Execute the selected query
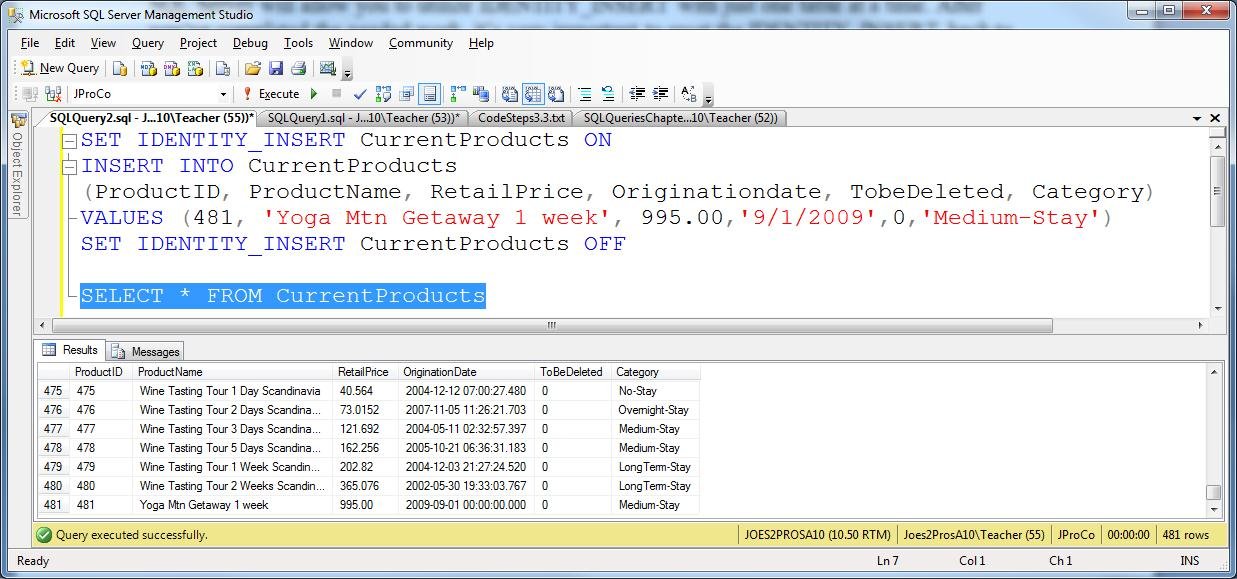The height and width of the screenshot is (579, 1237). tap(271, 94)
